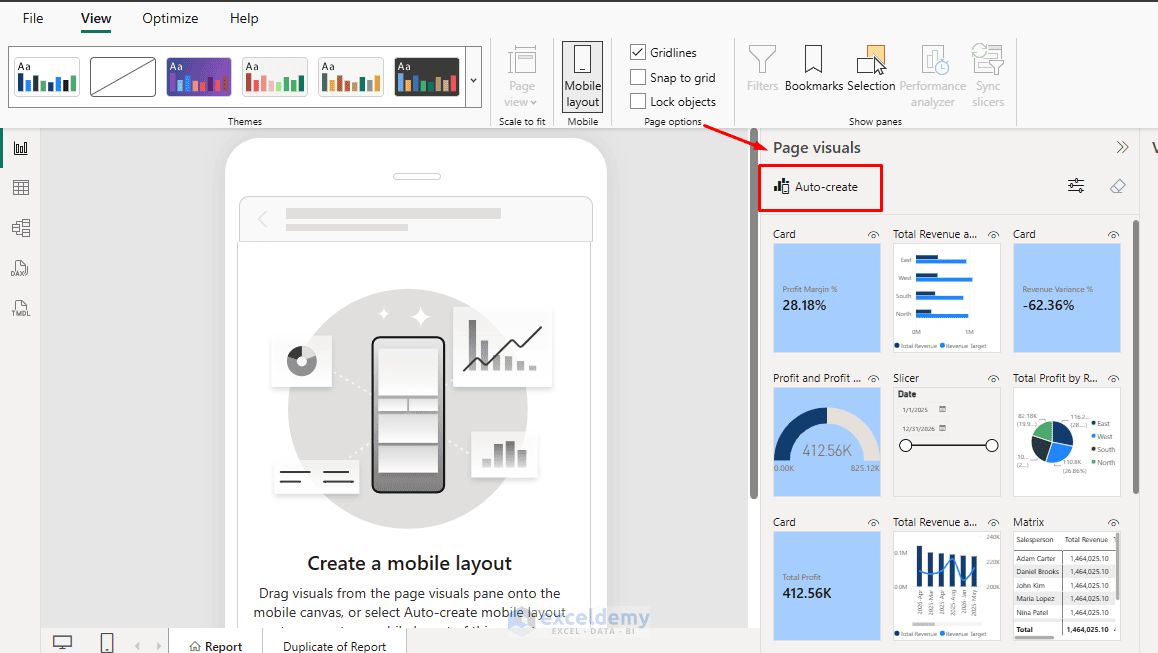
Task: Toggle the Gridlines checkbox
Action: [x=638, y=52]
